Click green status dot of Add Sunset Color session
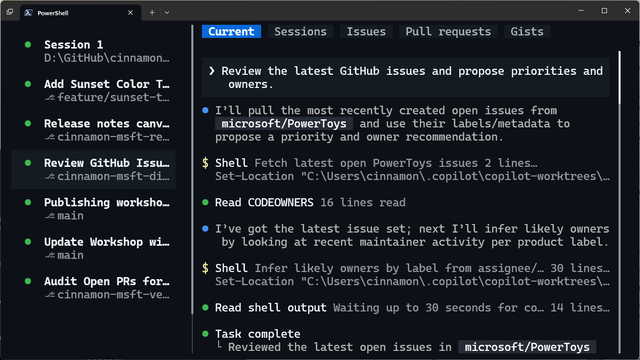 [28, 84]
